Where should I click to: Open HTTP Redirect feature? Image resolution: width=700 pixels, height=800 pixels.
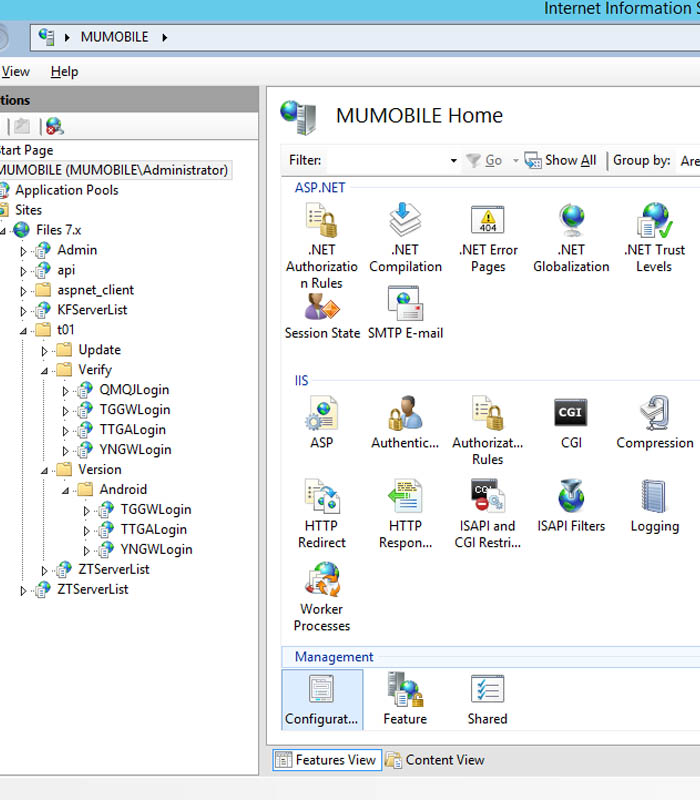point(321,513)
